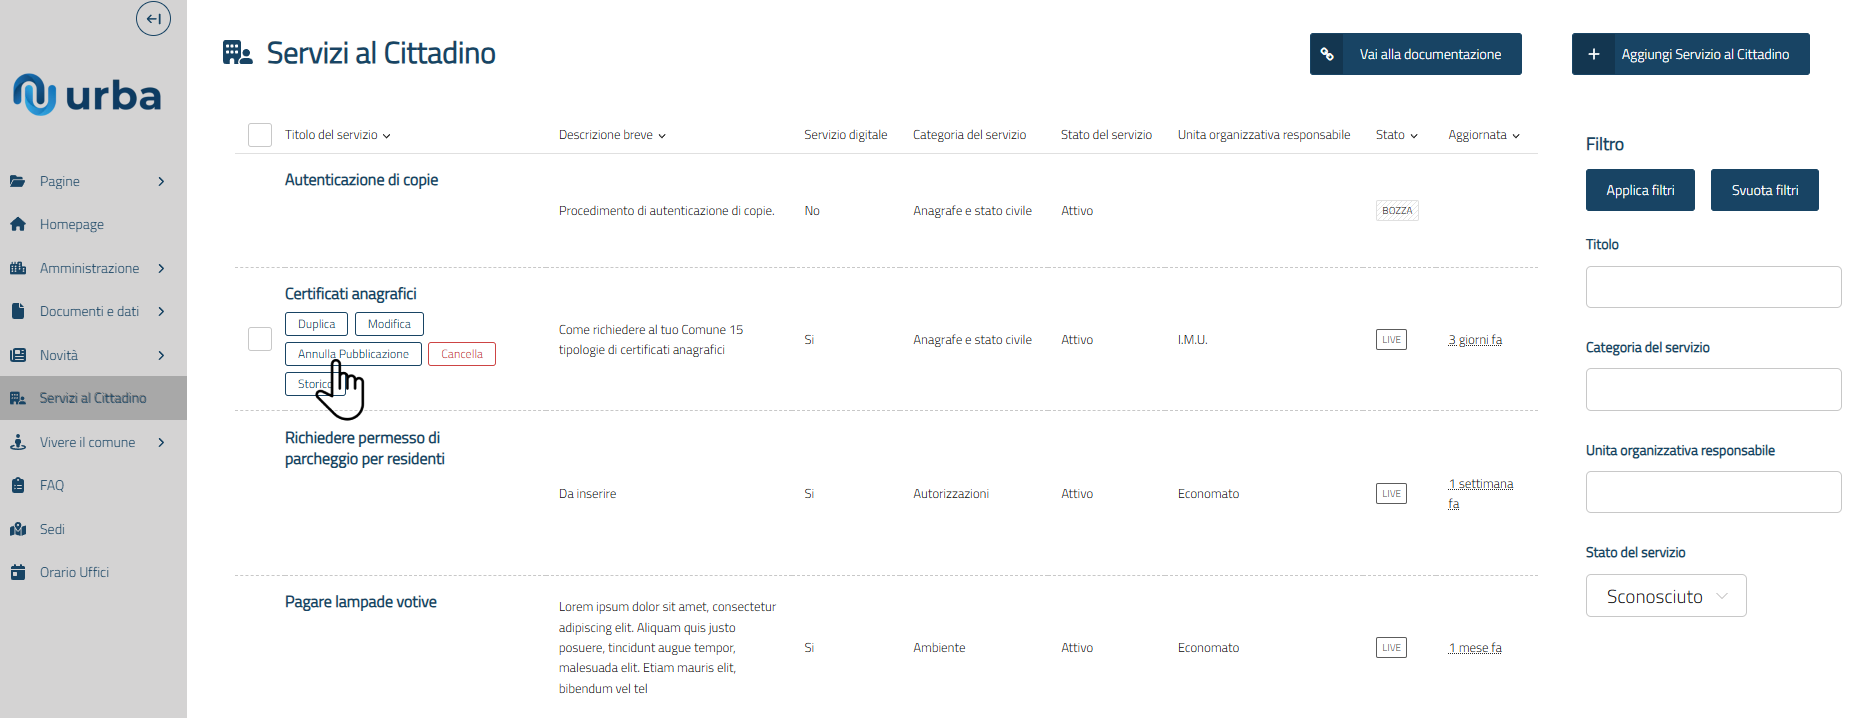Screen dimensions: 1859x718
Task: Sort by the Titolo del servizio column
Action: tap(337, 135)
